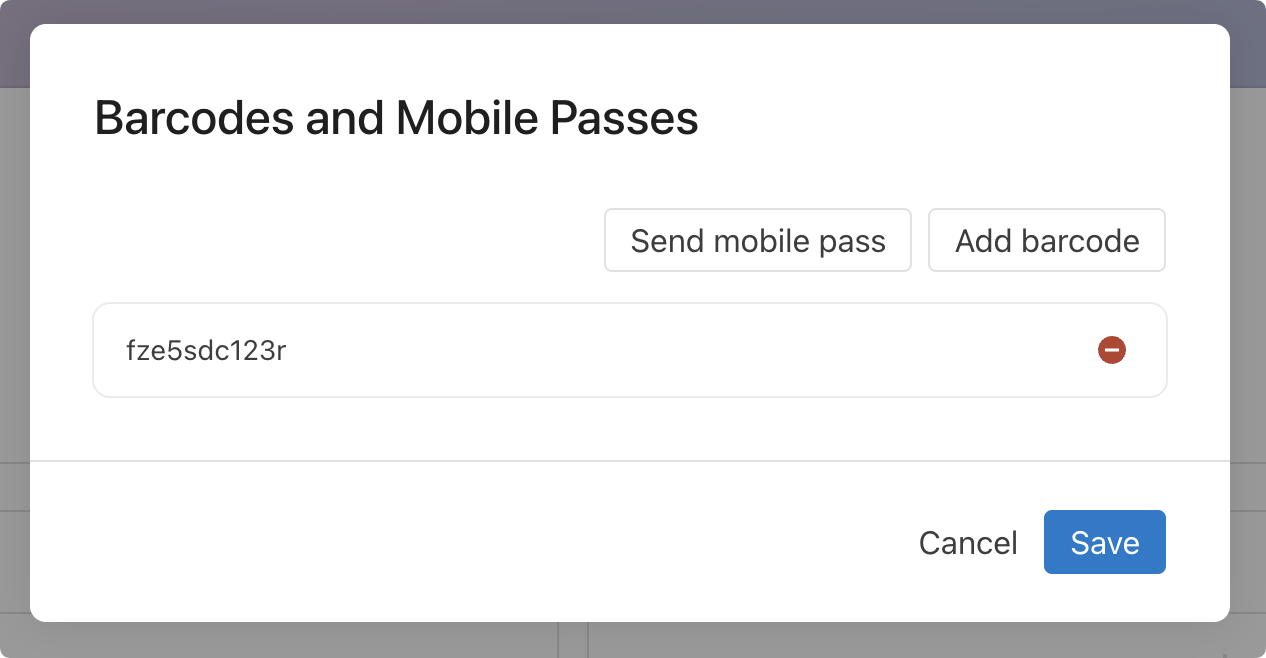The height and width of the screenshot is (658, 1266).
Task: Click blank dialog space left of Send mobile pass
Action: click(x=340, y=241)
